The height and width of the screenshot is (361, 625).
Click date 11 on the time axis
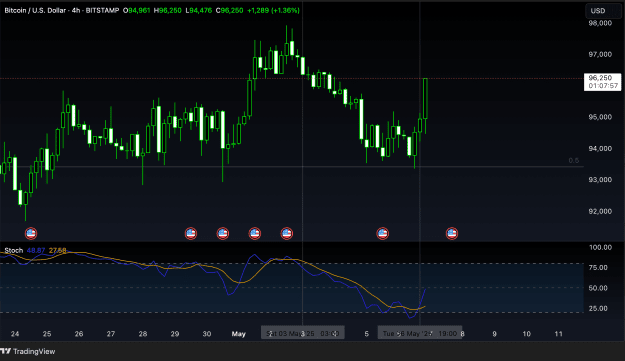(558, 334)
